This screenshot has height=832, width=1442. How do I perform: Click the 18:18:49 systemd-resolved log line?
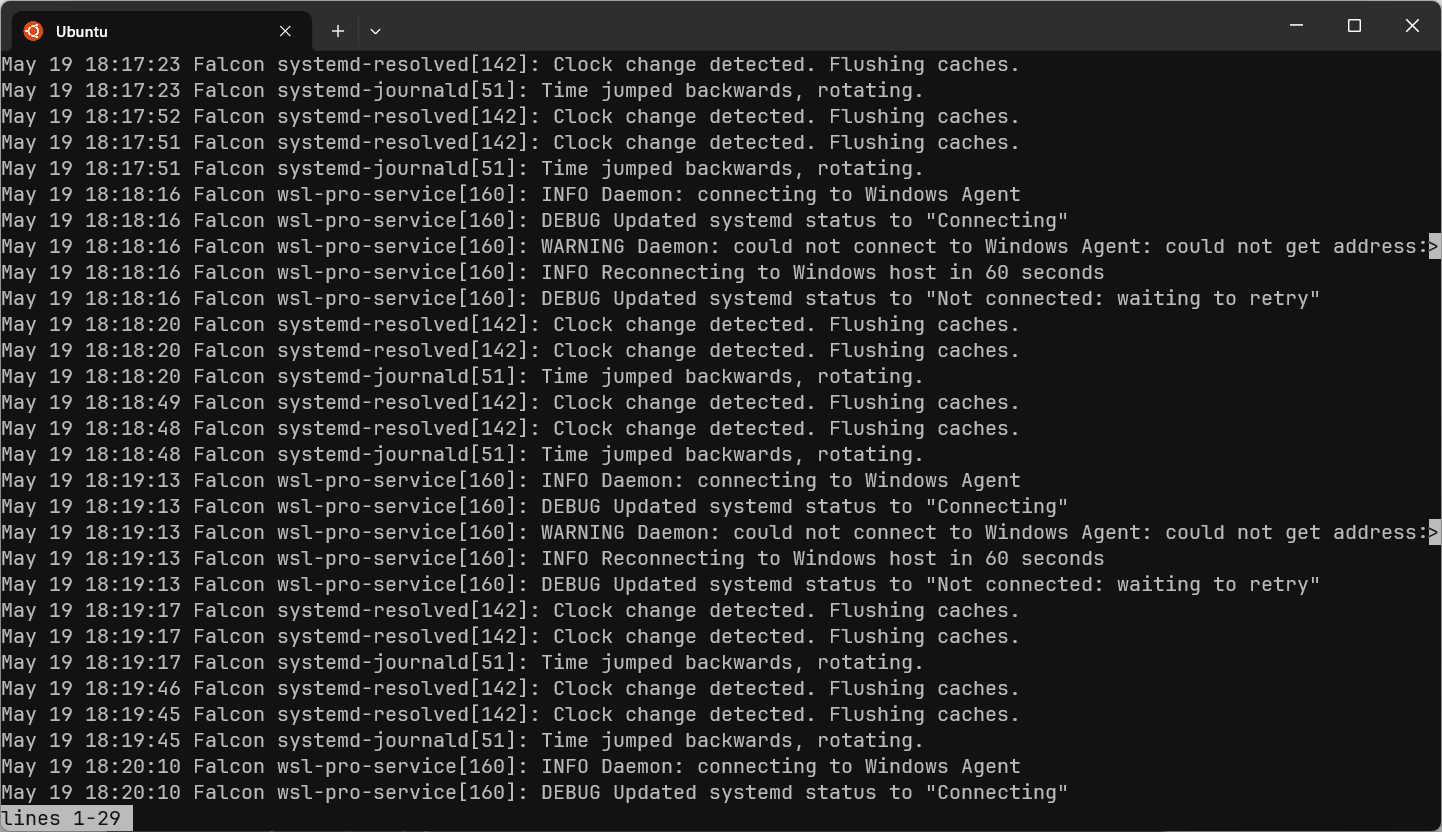(x=510, y=402)
